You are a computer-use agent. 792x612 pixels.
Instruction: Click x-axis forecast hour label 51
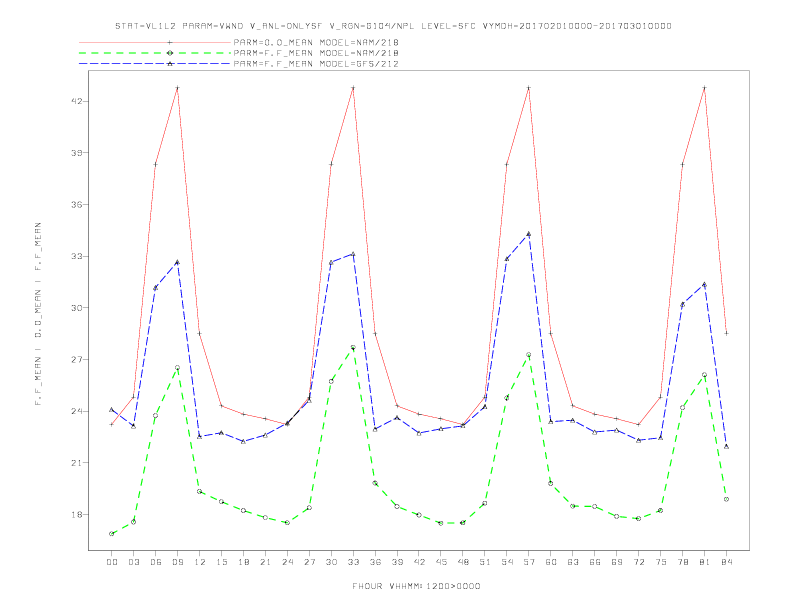485,562
